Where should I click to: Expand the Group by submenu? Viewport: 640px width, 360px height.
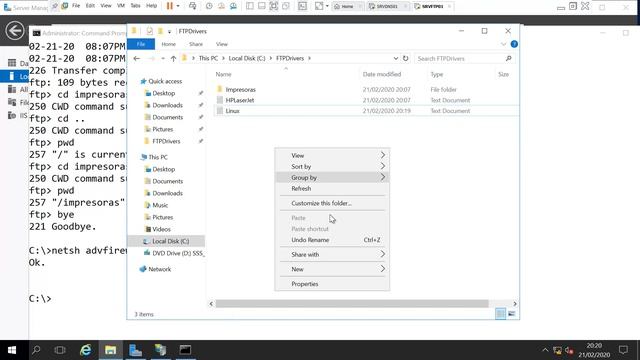point(383,177)
